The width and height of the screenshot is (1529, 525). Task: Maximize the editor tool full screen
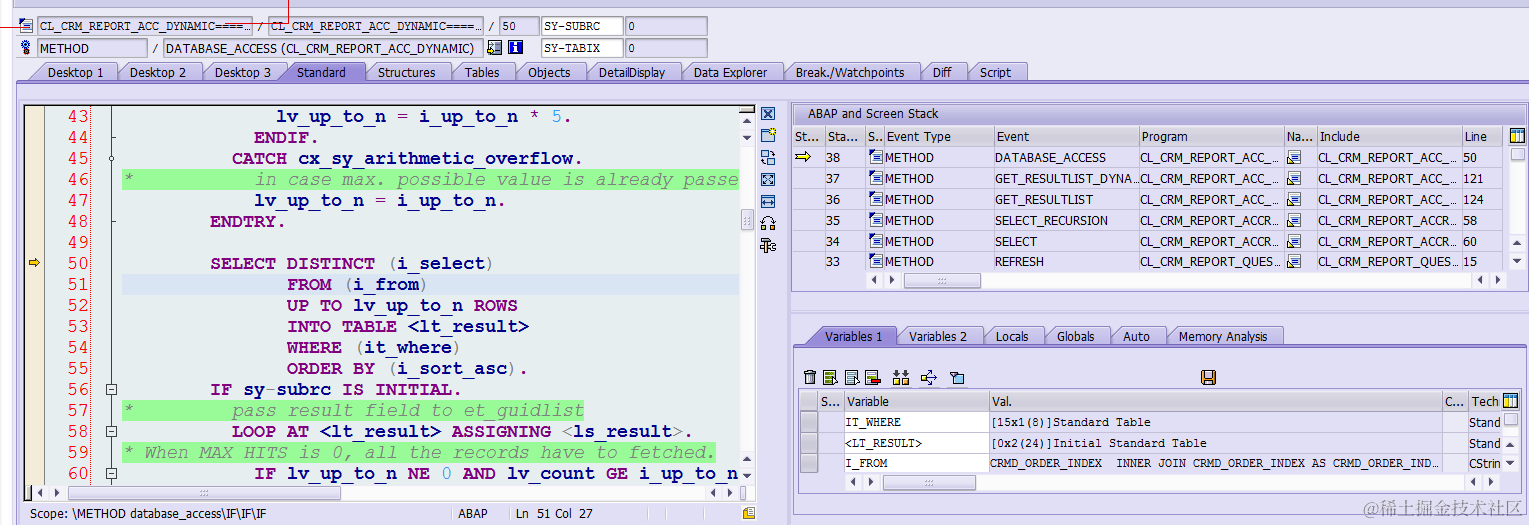(x=768, y=179)
